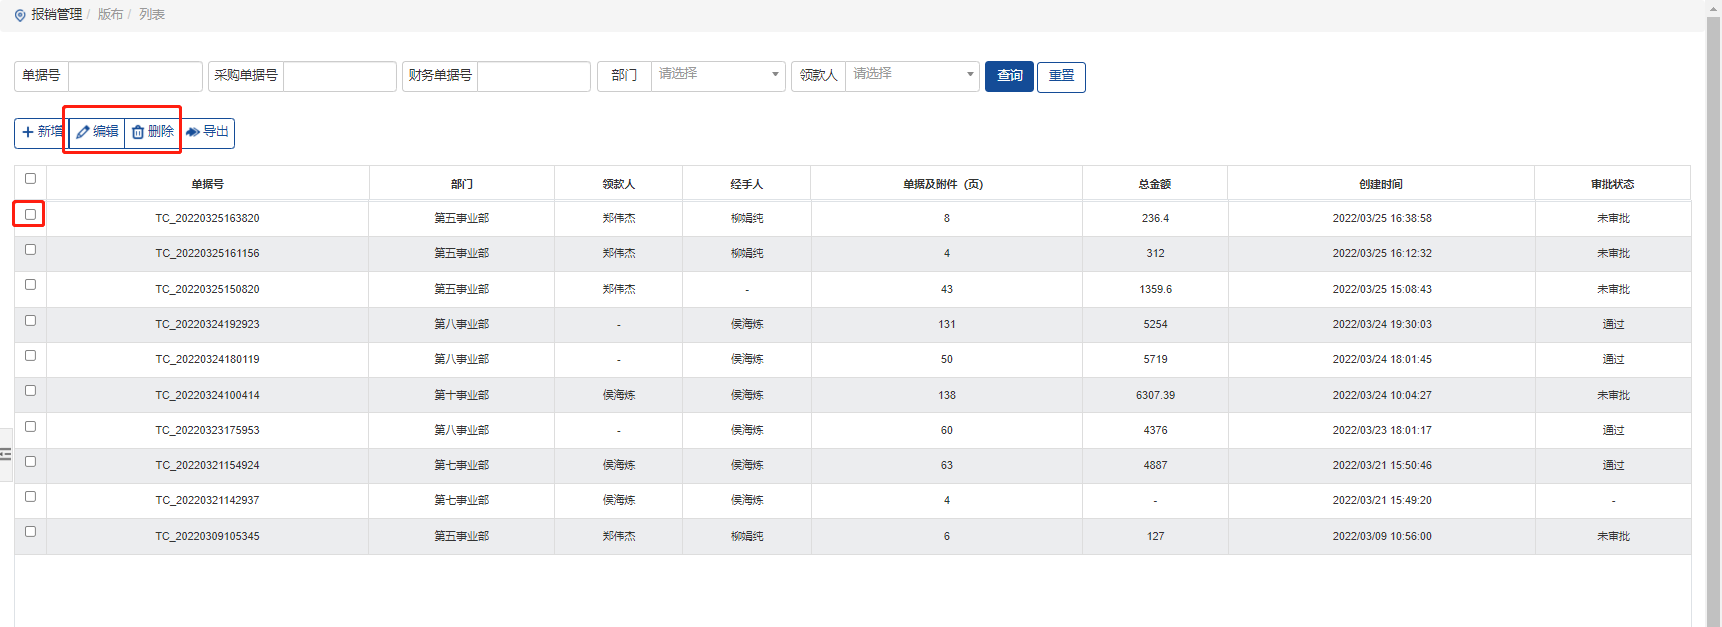This screenshot has height=627, width=1722.
Task: Expand the 领款人 payee dropdown
Action: click(x=911, y=75)
